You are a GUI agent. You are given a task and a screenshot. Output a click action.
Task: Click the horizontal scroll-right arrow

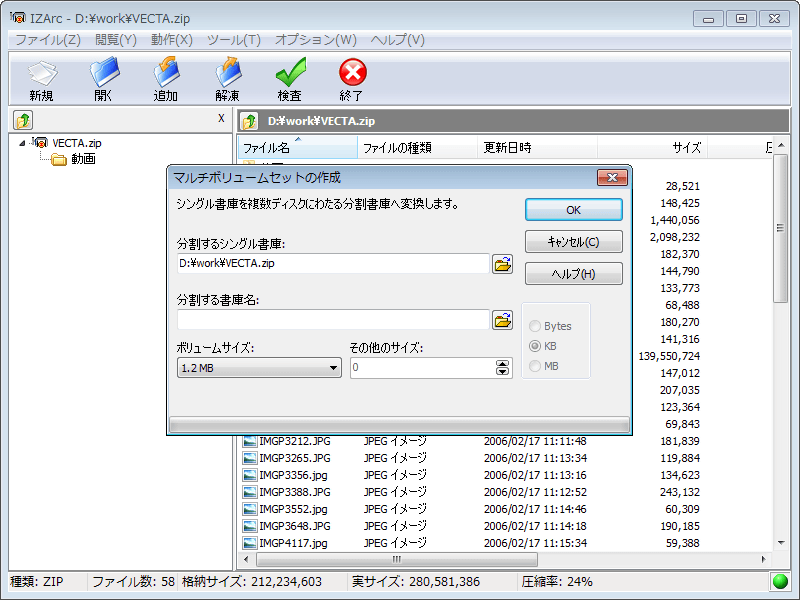[x=764, y=559]
